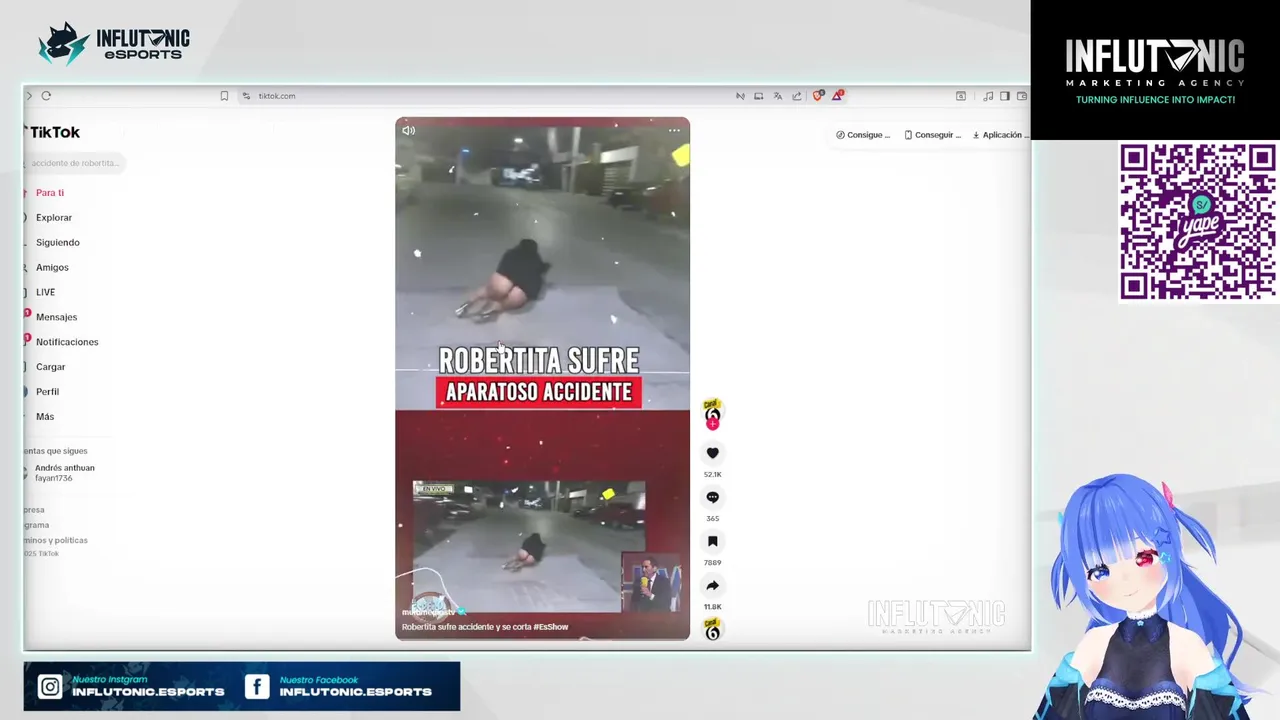1280x720 pixels.
Task: Open picture-in-picture icon in address bar
Action: (758, 96)
